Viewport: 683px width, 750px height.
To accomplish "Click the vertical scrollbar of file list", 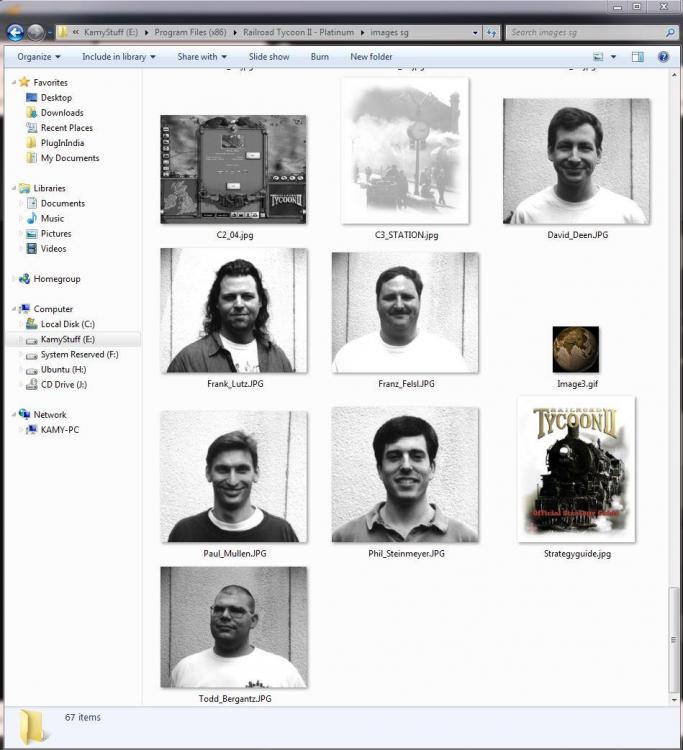I will 674,640.
